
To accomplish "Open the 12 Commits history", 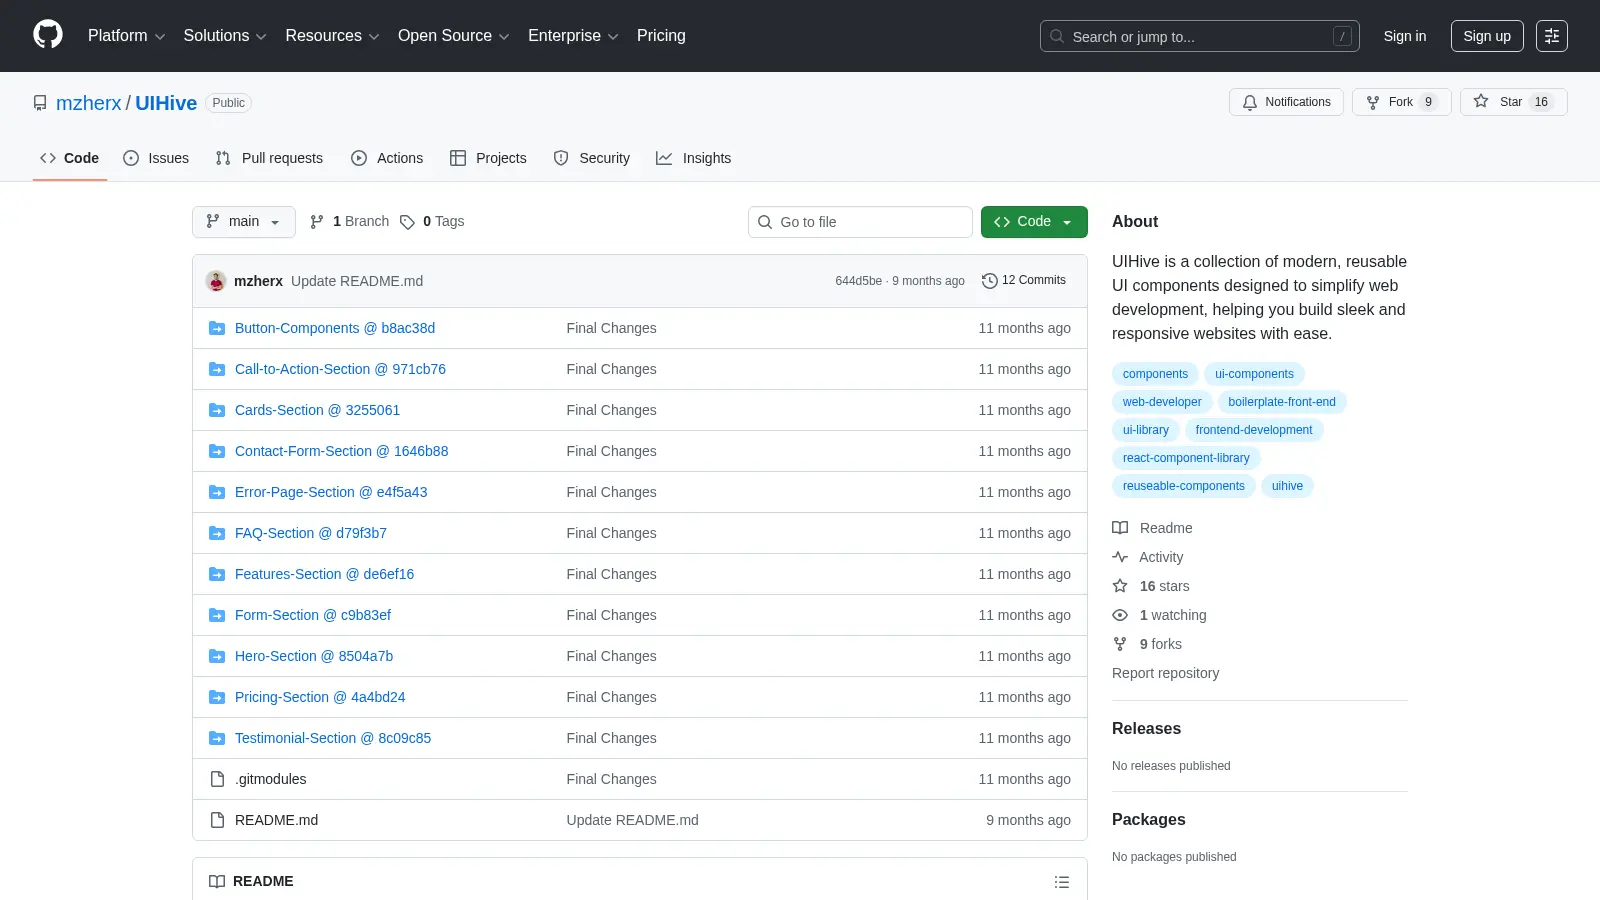I will (x=1024, y=280).
